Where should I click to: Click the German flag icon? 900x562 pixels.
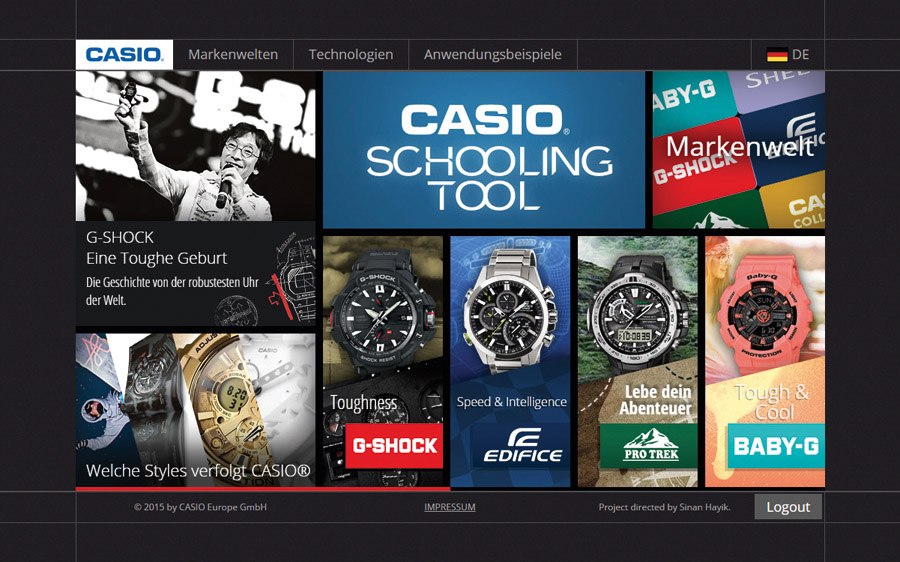coord(777,55)
